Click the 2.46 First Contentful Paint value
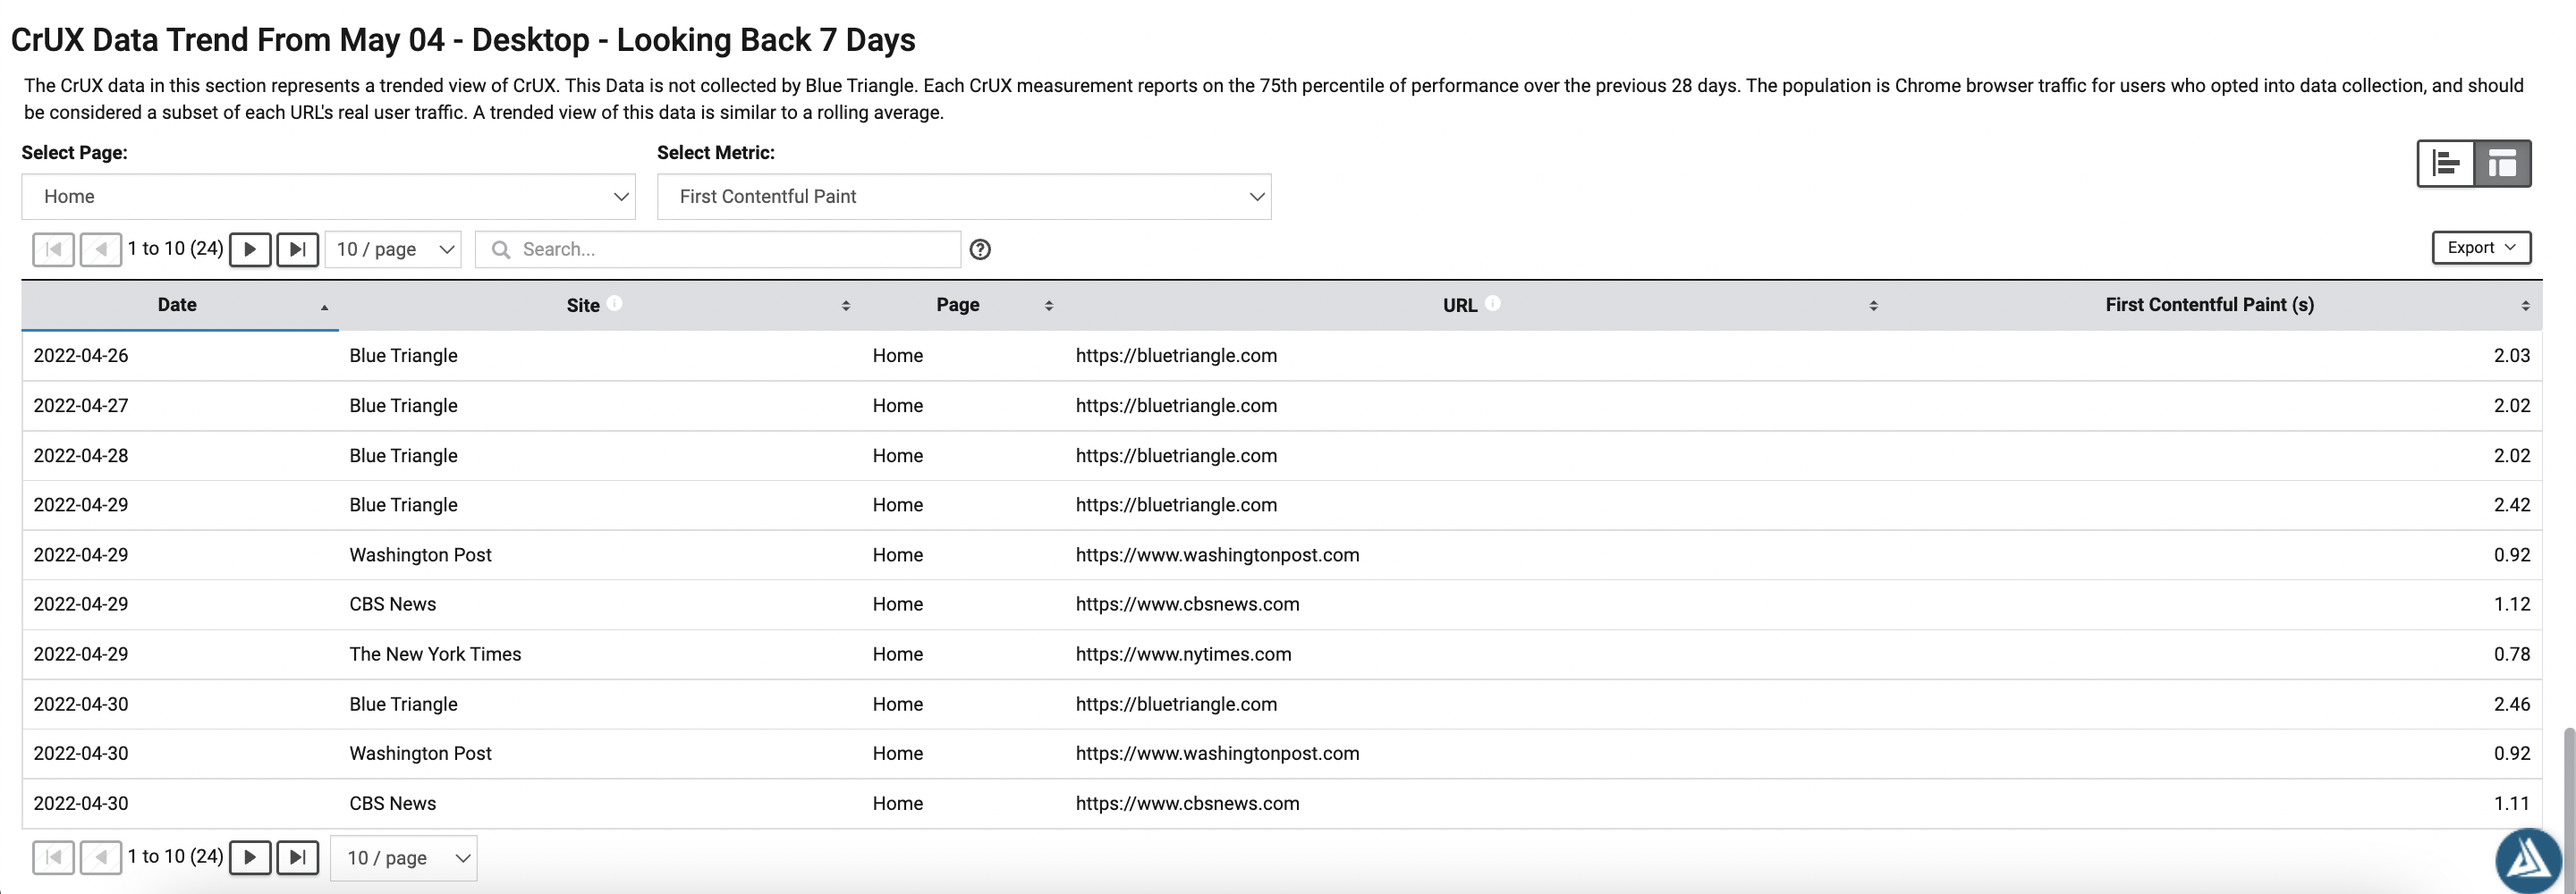This screenshot has width=2576, height=894. click(x=2511, y=704)
